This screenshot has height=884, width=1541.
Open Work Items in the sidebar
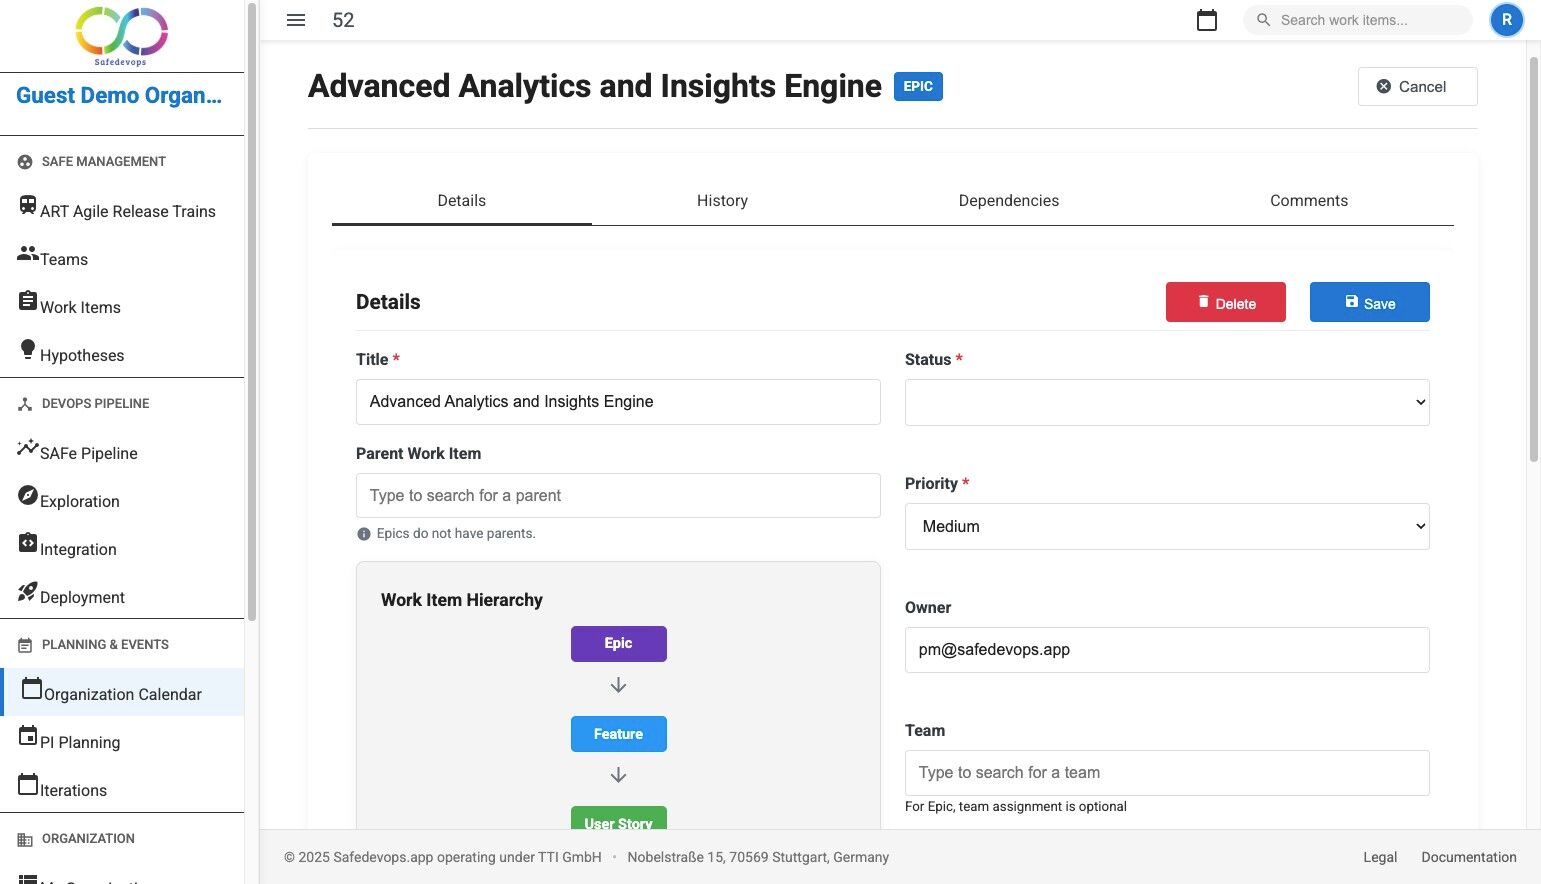tap(122, 306)
